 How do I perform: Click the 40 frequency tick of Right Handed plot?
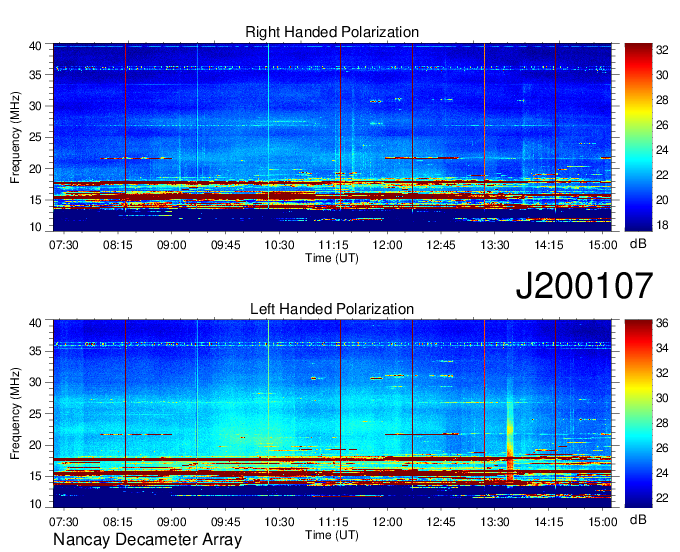(35, 46)
